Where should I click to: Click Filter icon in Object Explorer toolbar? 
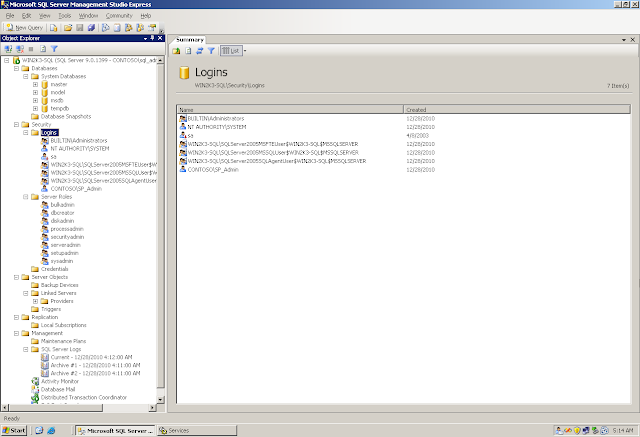click(54, 49)
